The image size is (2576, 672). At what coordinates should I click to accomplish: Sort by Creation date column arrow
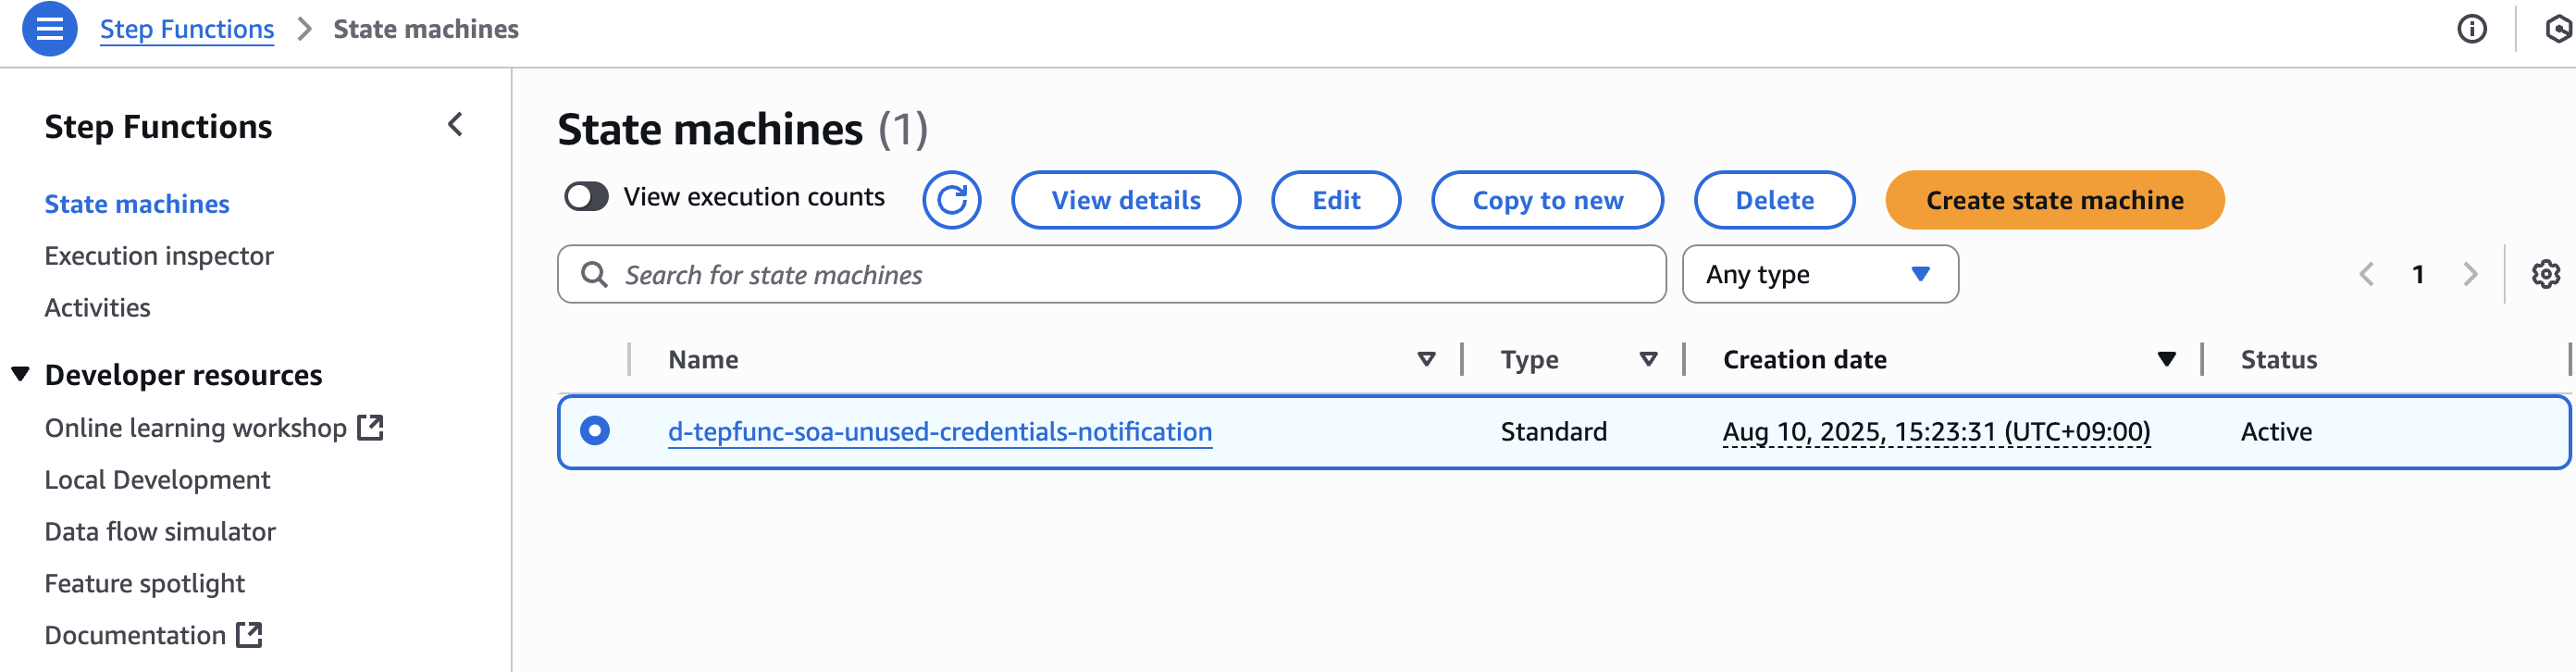coord(2166,359)
